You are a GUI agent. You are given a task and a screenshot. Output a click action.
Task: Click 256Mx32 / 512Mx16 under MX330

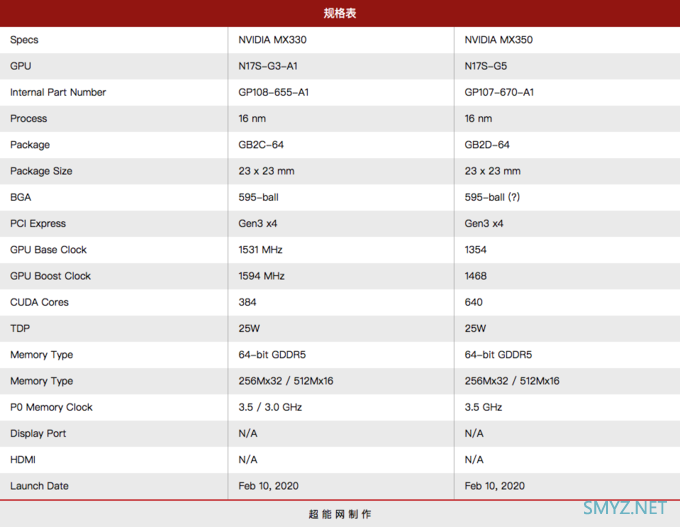[x=286, y=381]
